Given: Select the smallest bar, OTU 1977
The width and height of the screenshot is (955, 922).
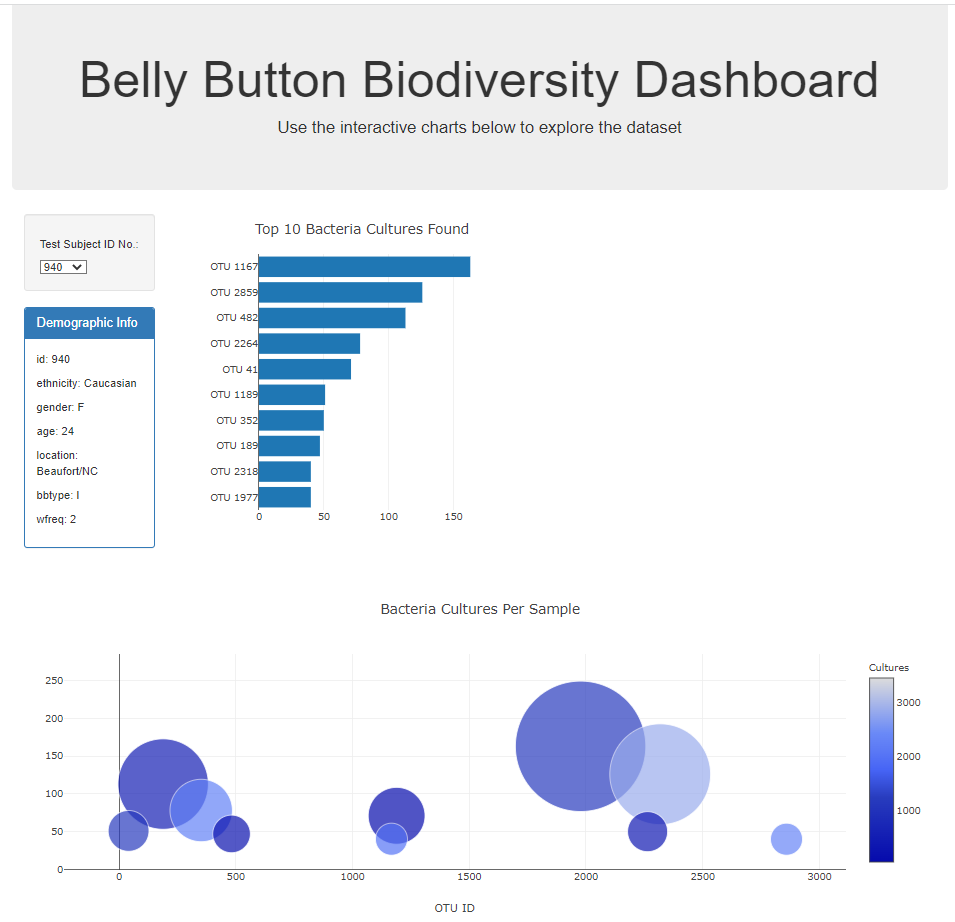Looking at the screenshot, I should pyautogui.click(x=284, y=496).
